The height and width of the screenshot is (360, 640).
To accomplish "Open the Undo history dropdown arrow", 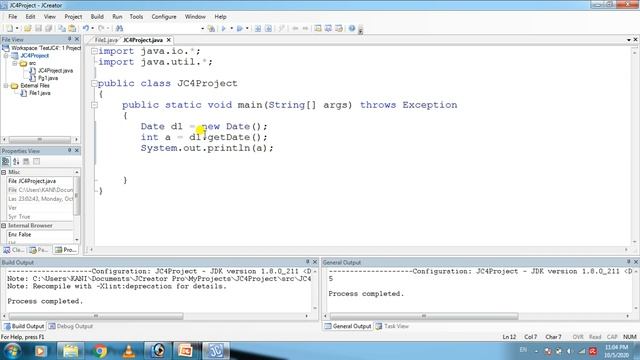I will pos(93,28).
